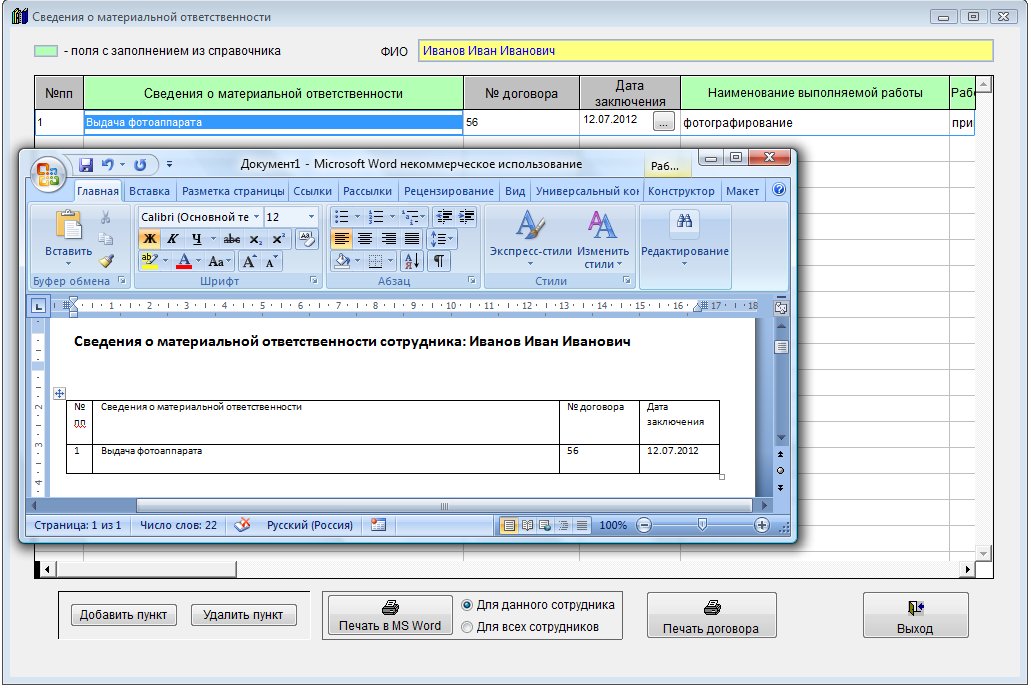Click the date picker '...' button
1031x688 pixels.
663,122
